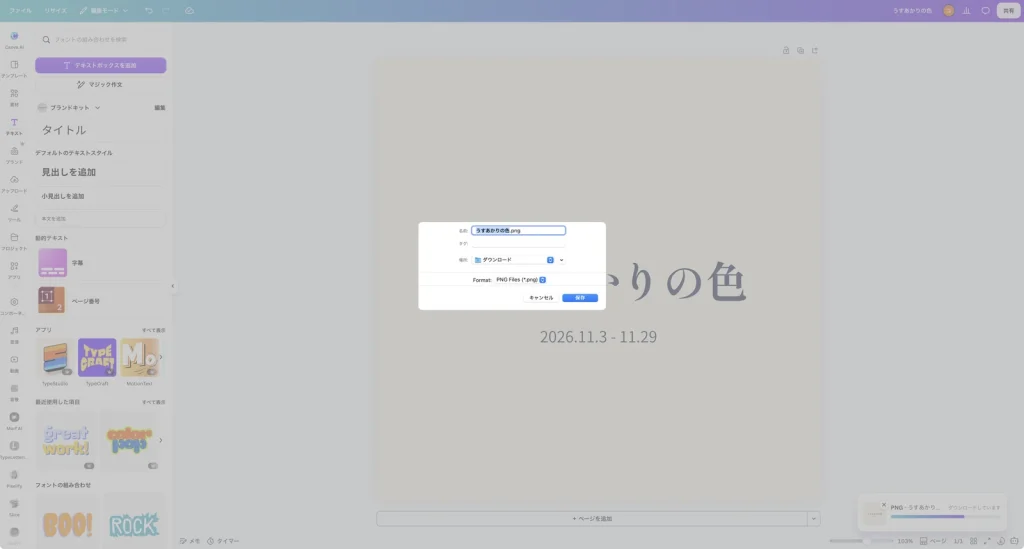
Task: Open the TypeLetter app in sidebar
Action: pos(14,449)
